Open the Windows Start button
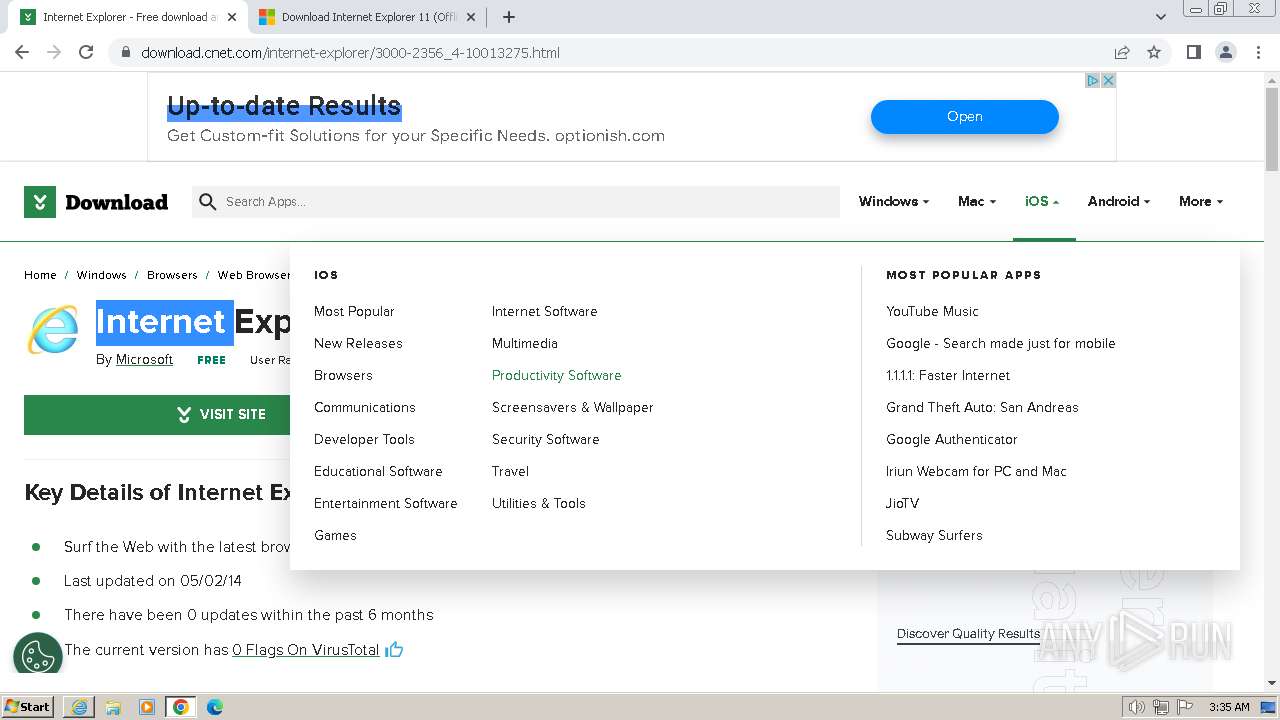Screen dimensions: 1280x720 (28, 706)
